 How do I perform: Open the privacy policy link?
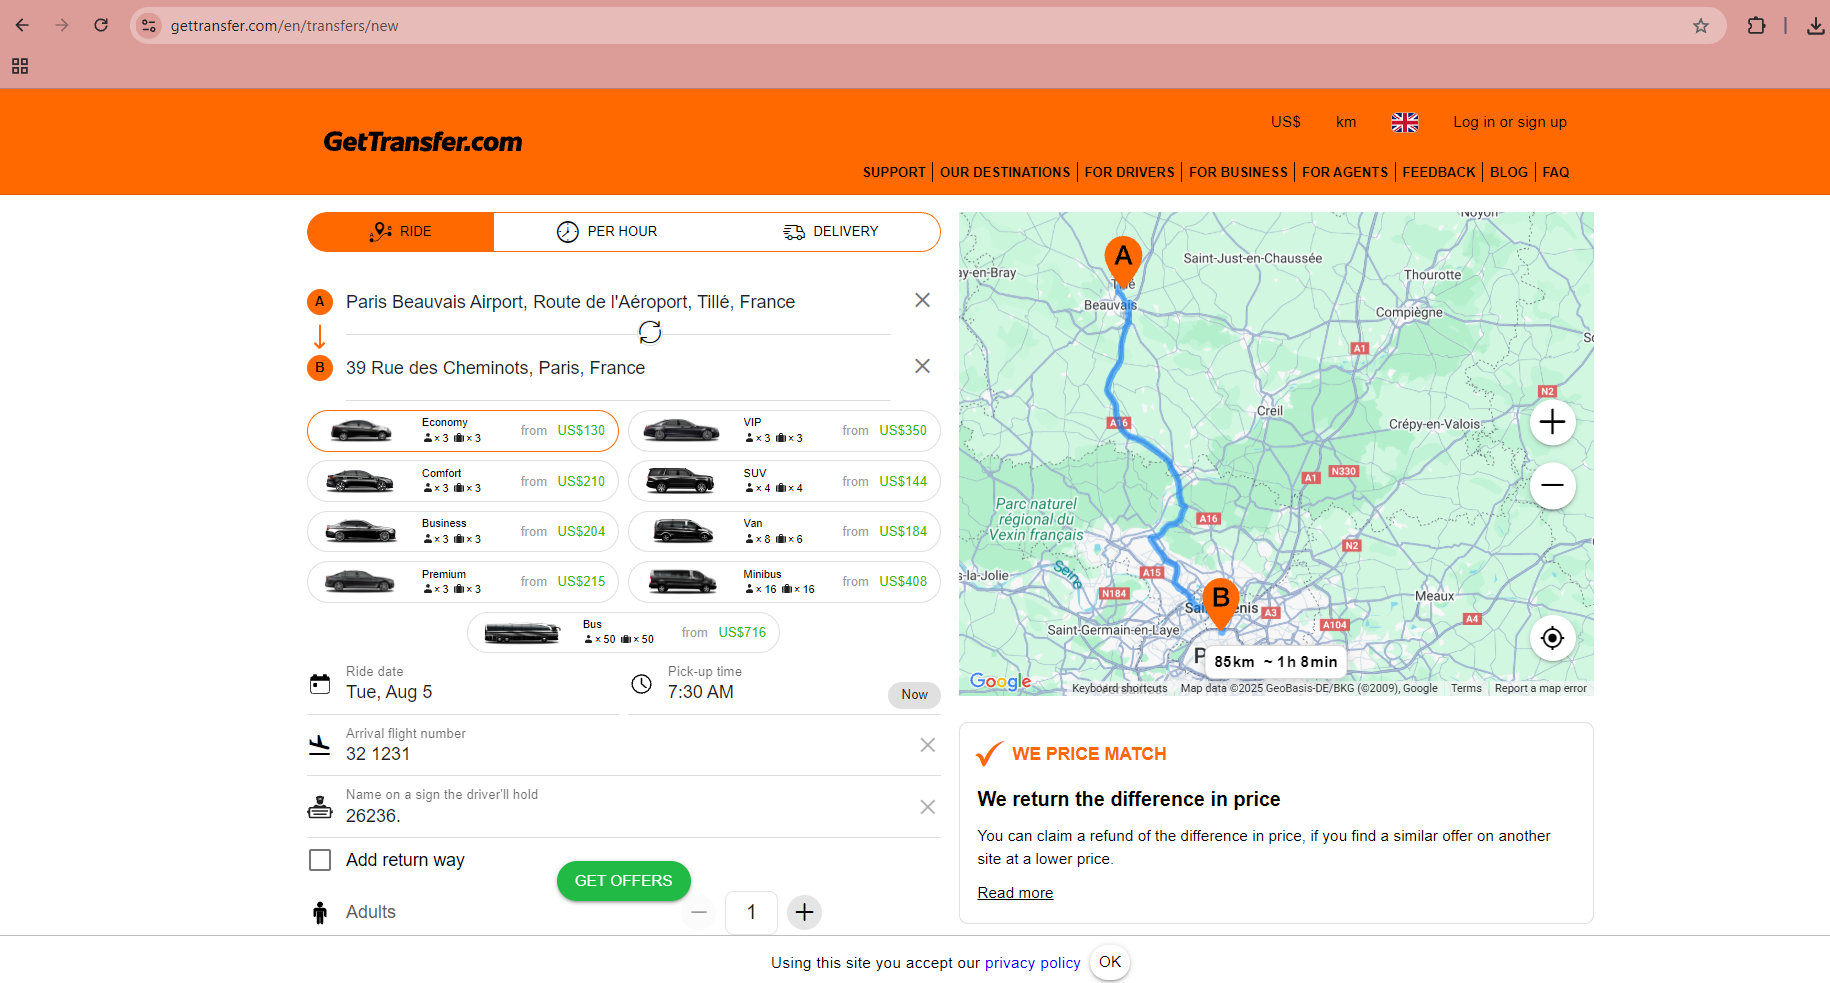(1032, 963)
